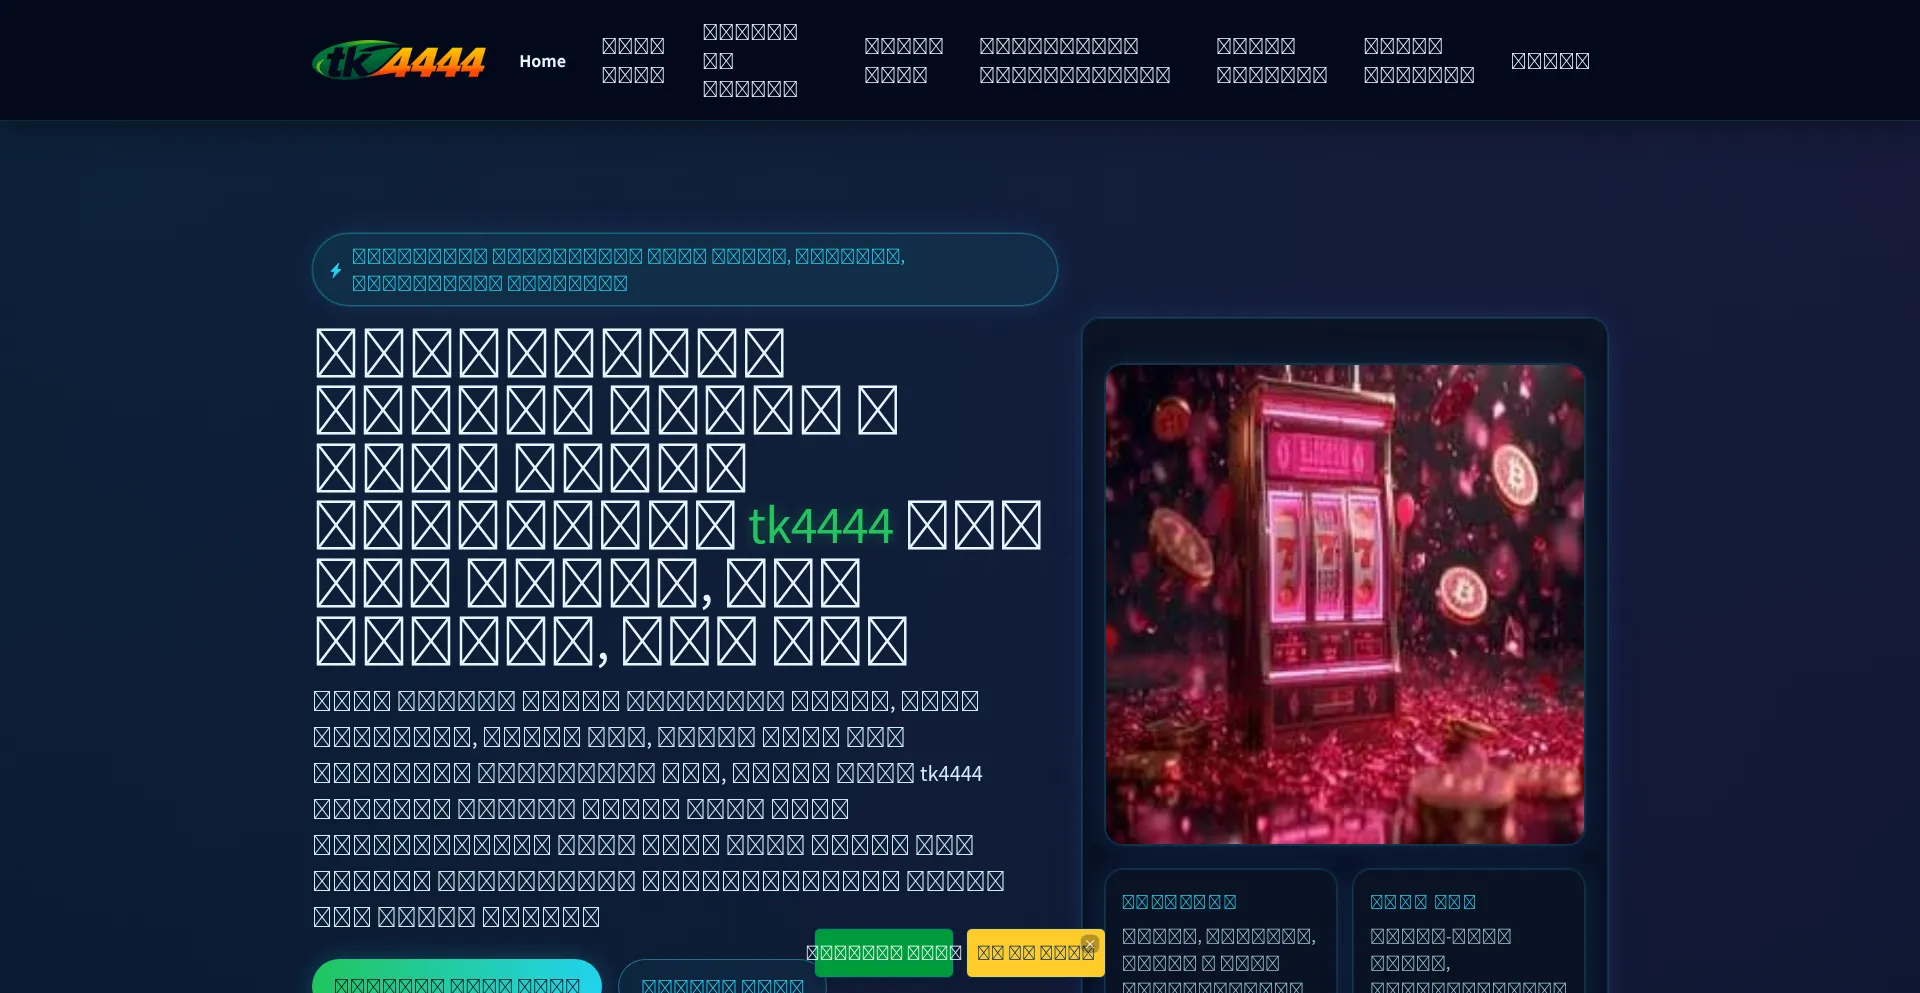Dismiss the floating buttons with the X icon
The height and width of the screenshot is (993, 1920).
(x=1090, y=943)
